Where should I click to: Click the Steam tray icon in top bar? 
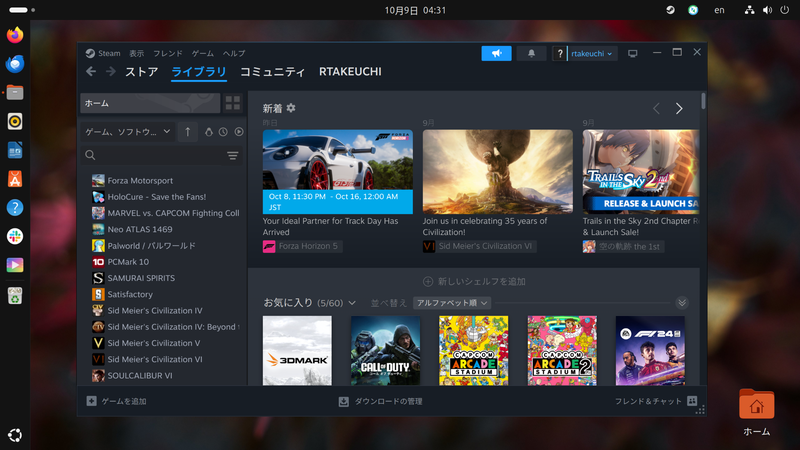pos(670,10)
